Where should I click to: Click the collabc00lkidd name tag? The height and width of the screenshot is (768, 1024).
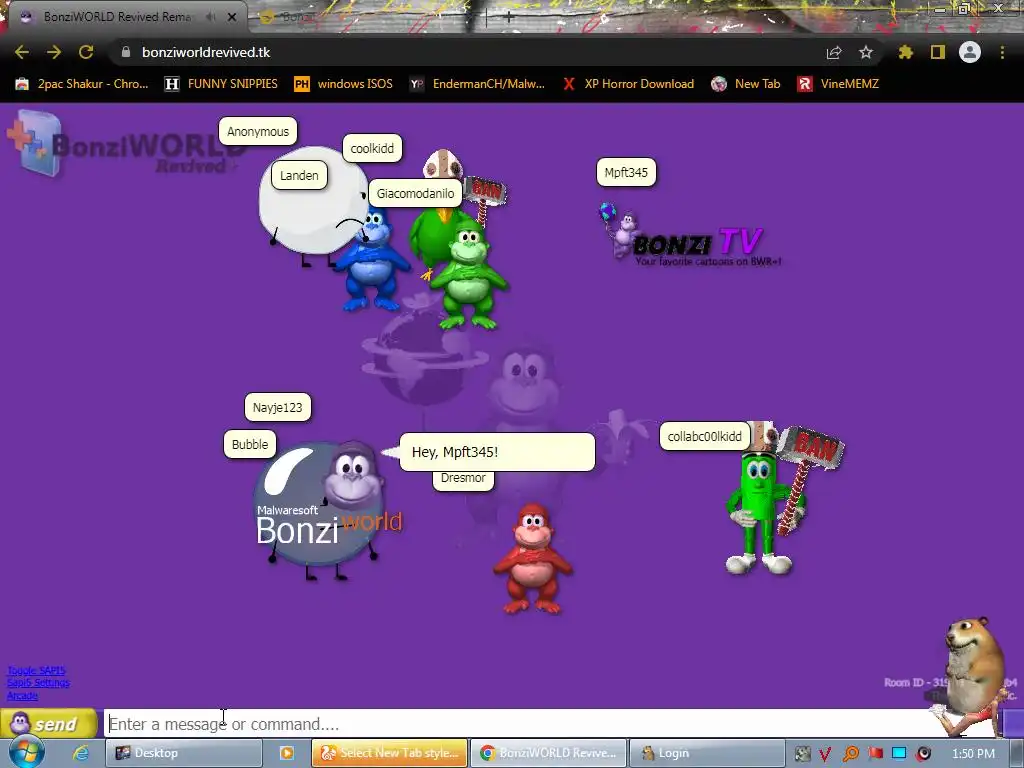[x=705, y=436]
